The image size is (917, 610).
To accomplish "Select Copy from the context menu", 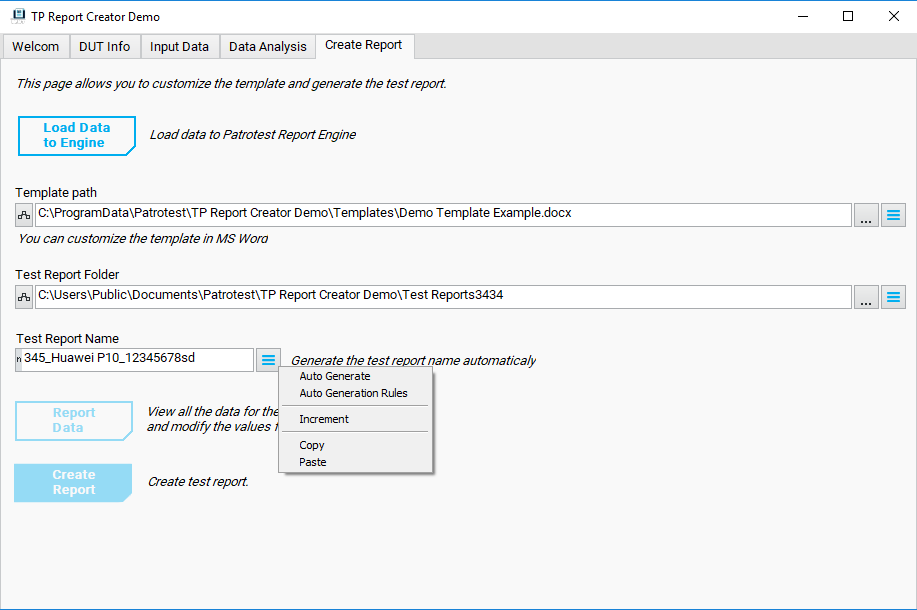I will [312, 446].
